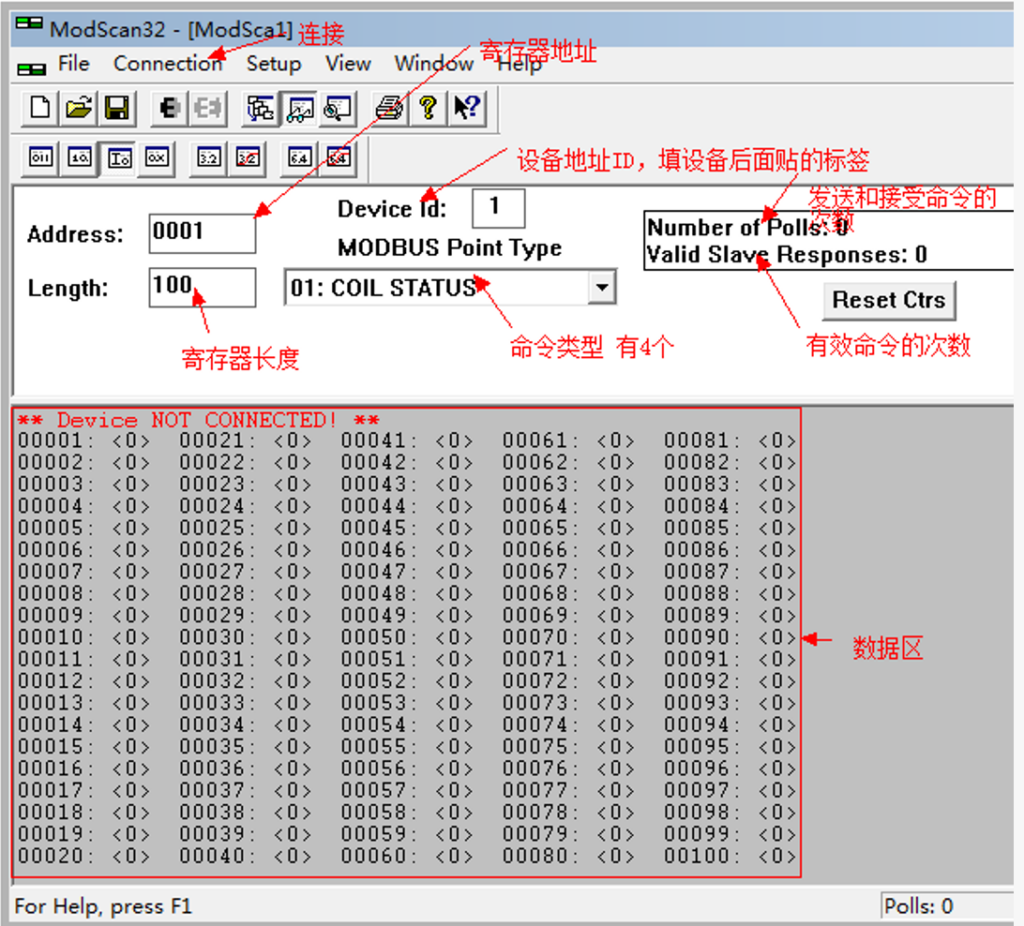Toggle show data view with glasses icon

click(300, 108)
